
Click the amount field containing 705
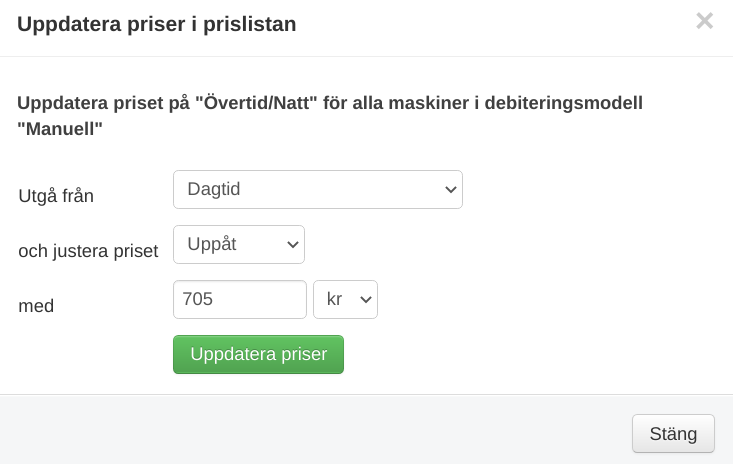(x=239, y=299)
